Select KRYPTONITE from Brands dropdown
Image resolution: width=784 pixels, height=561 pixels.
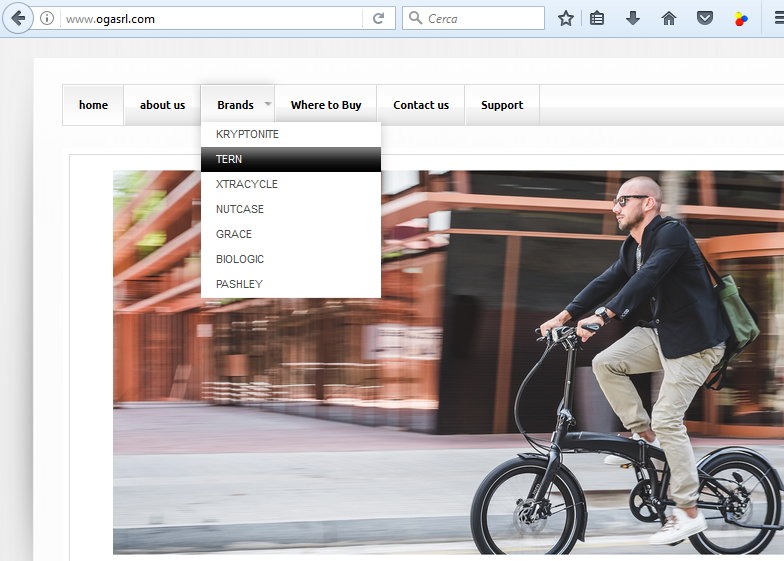291,134
